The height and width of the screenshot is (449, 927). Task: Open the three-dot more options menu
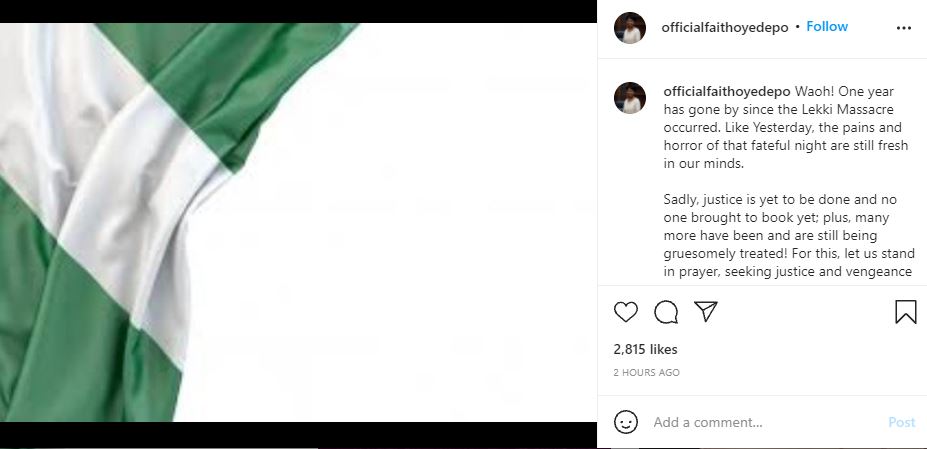coord(904,28)
